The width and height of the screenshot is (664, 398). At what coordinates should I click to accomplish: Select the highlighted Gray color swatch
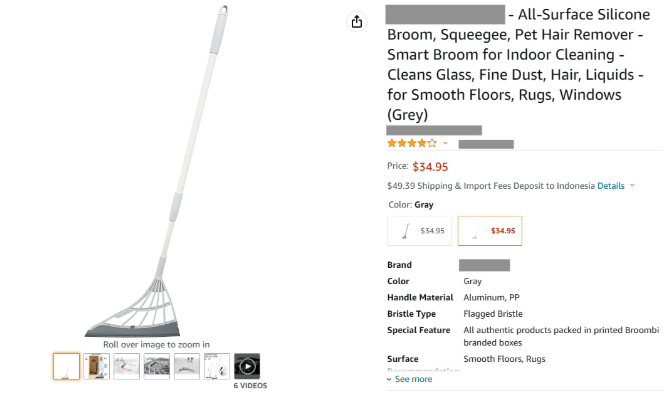[x=490, y=231]
